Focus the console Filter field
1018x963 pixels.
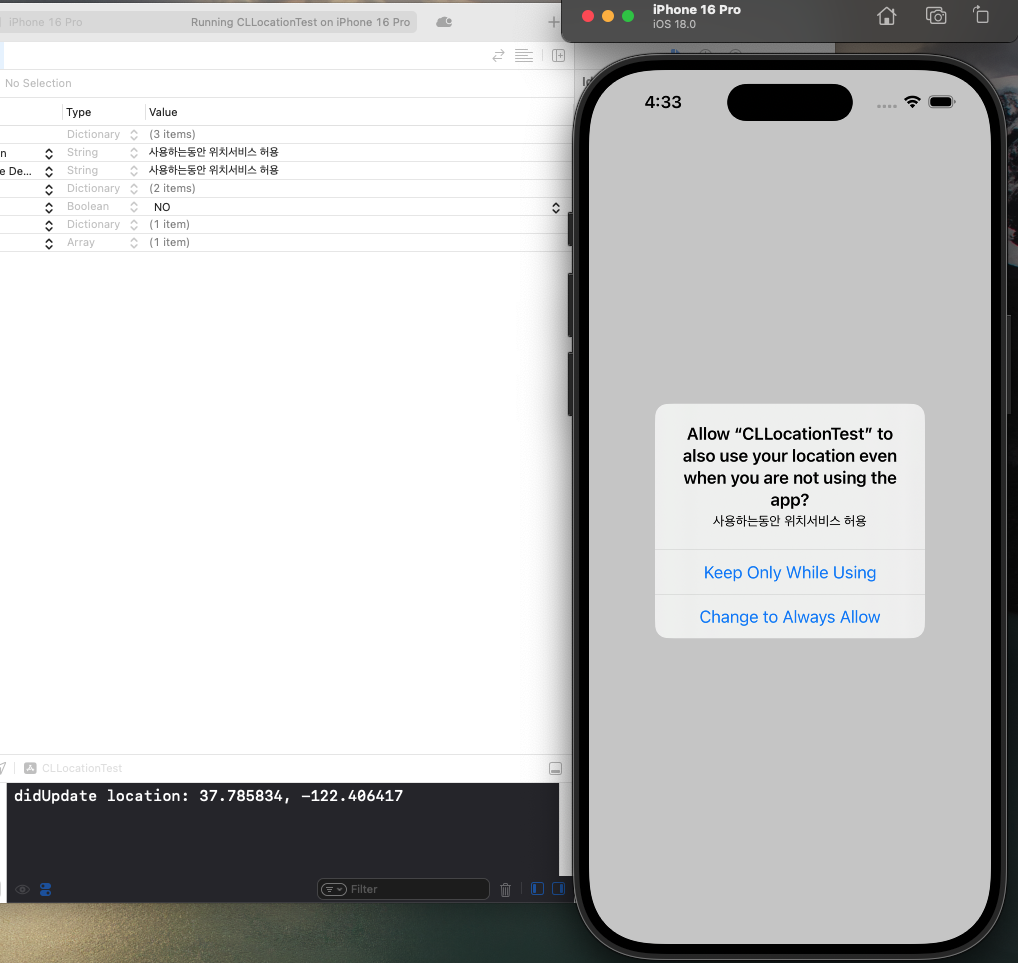pyautogui.click(x=403, y=889)
